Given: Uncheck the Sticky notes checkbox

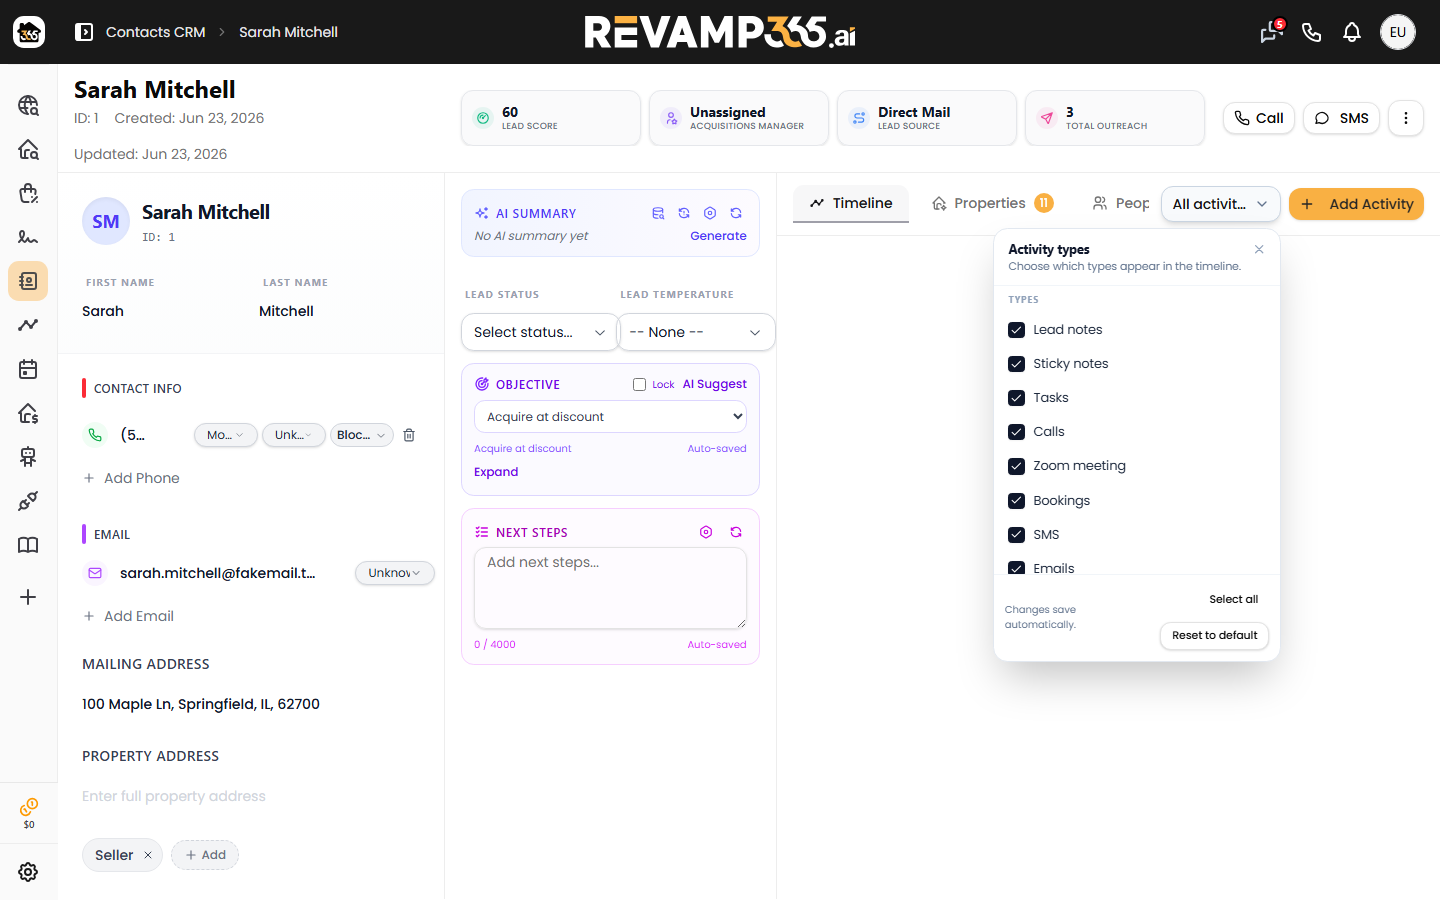Looking at the screenshot, I should 1017,364.
